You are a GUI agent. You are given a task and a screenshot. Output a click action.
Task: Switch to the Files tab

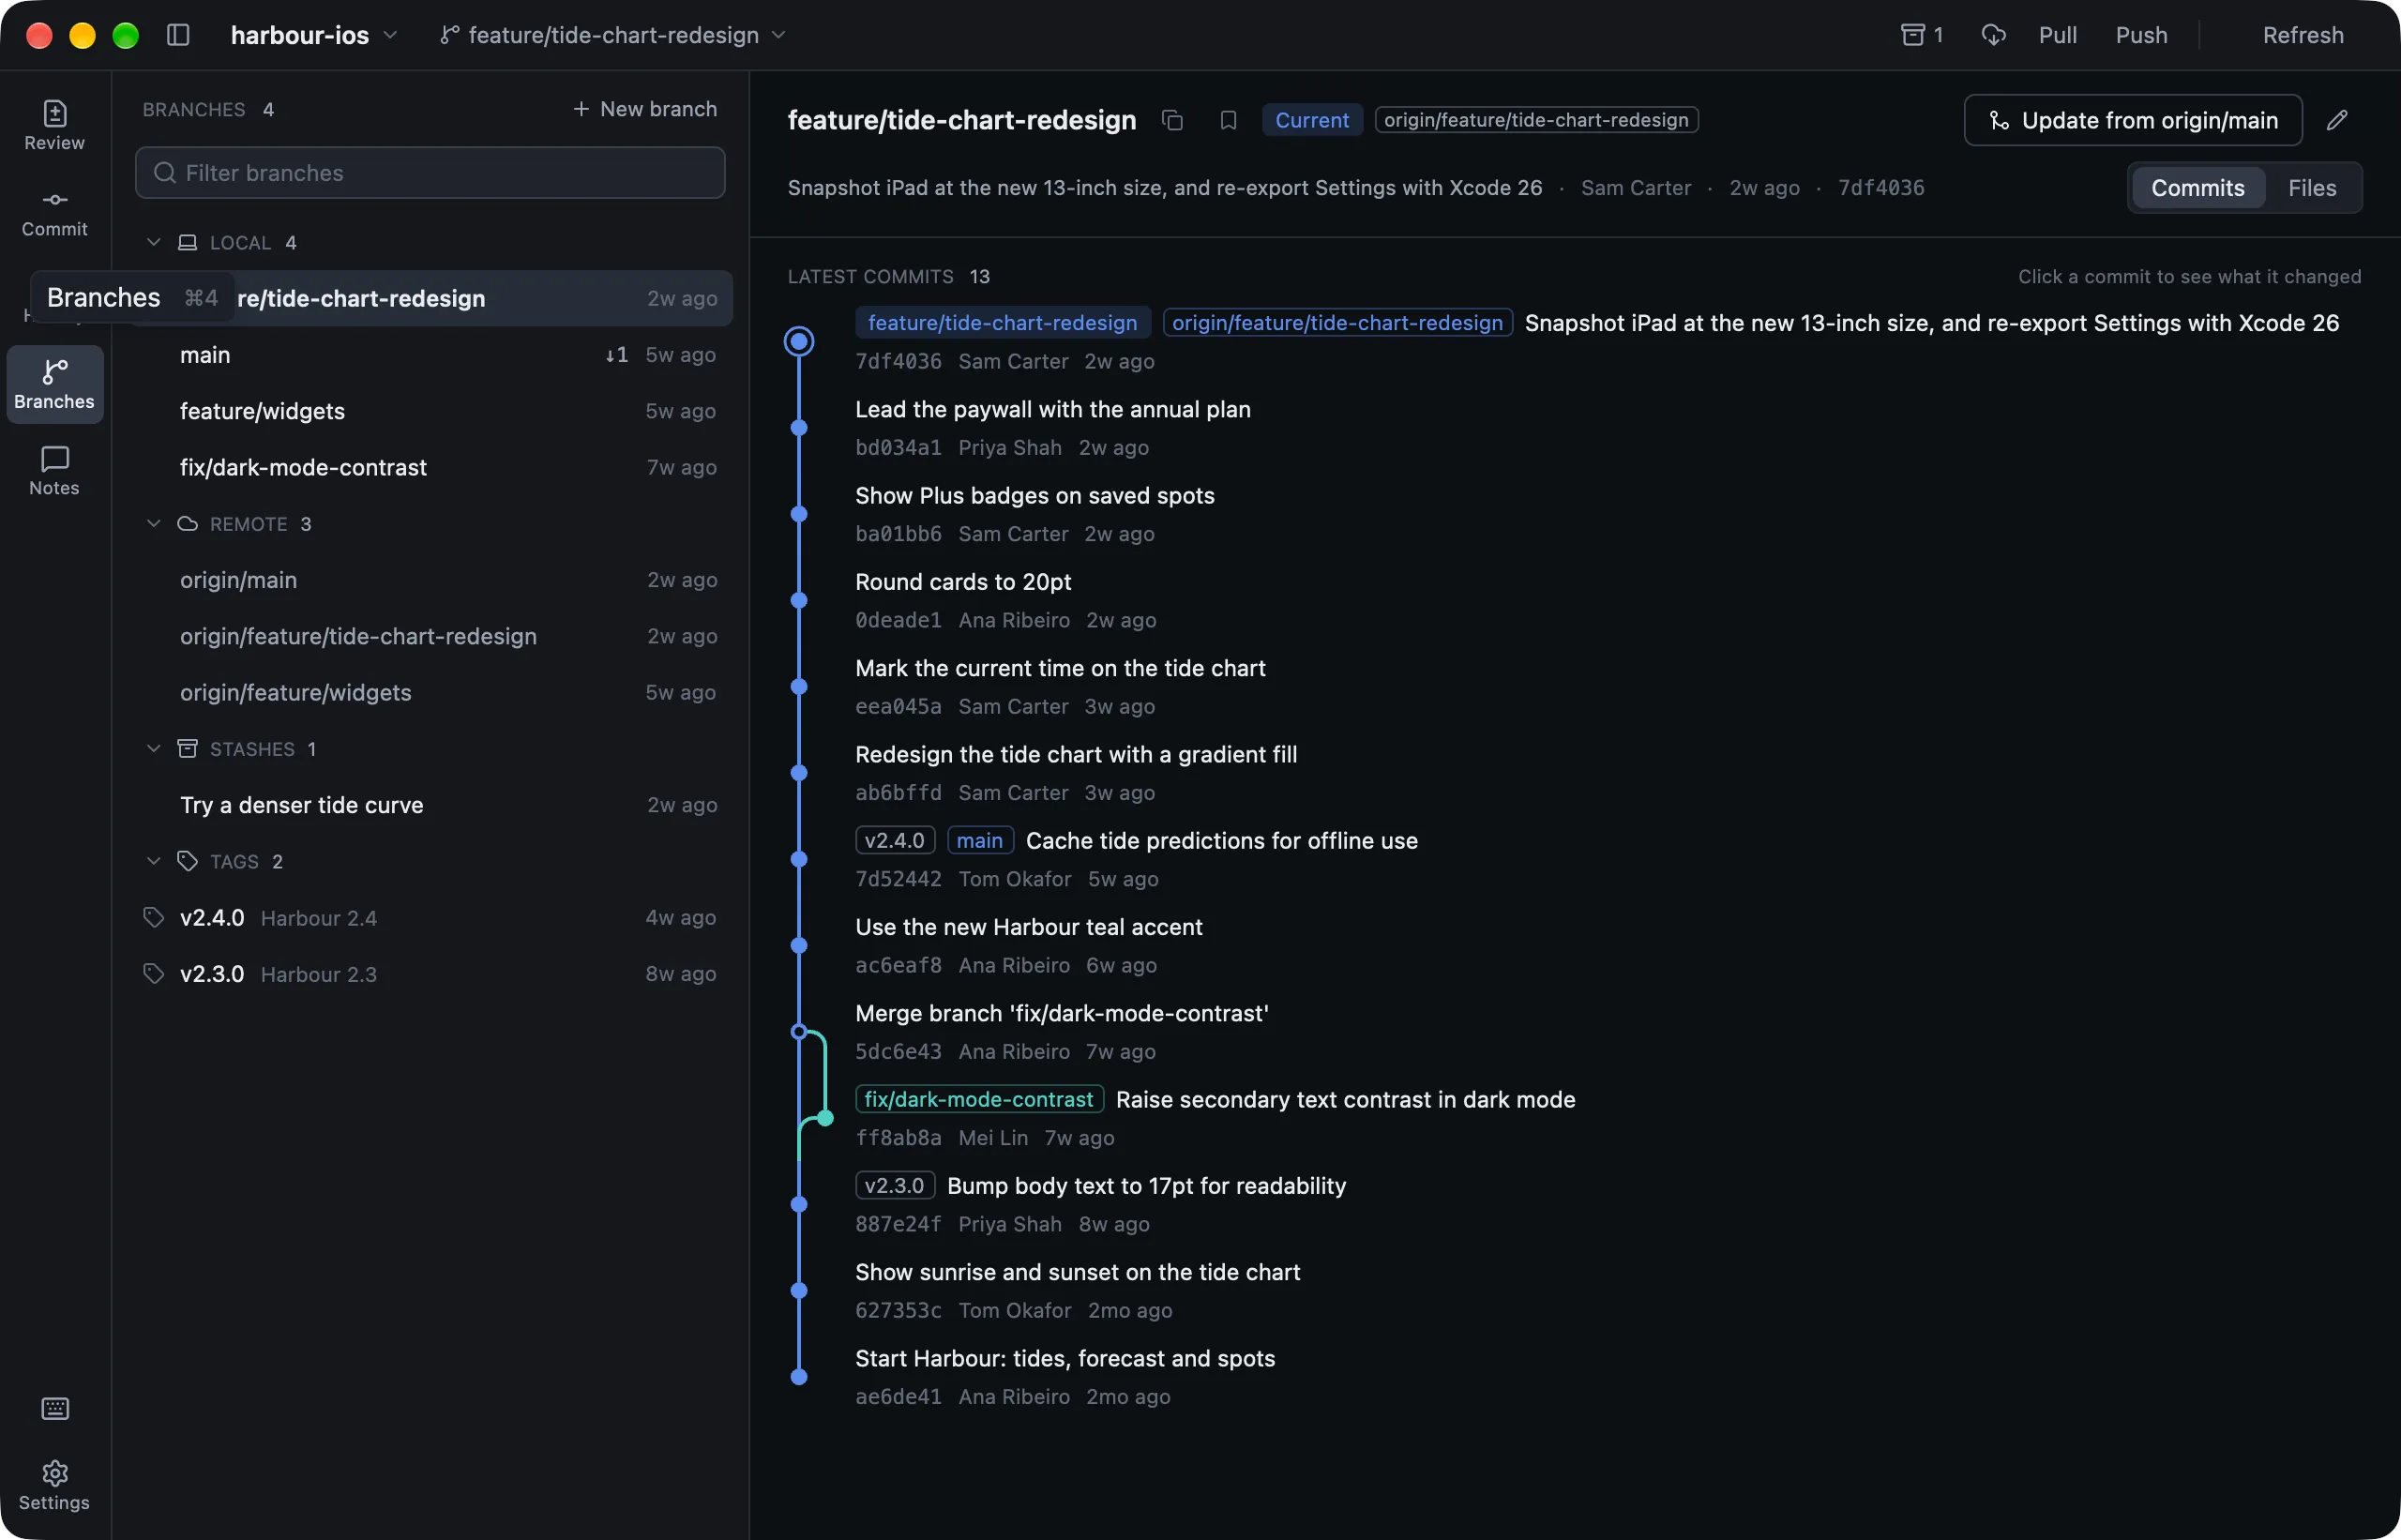2311,187
